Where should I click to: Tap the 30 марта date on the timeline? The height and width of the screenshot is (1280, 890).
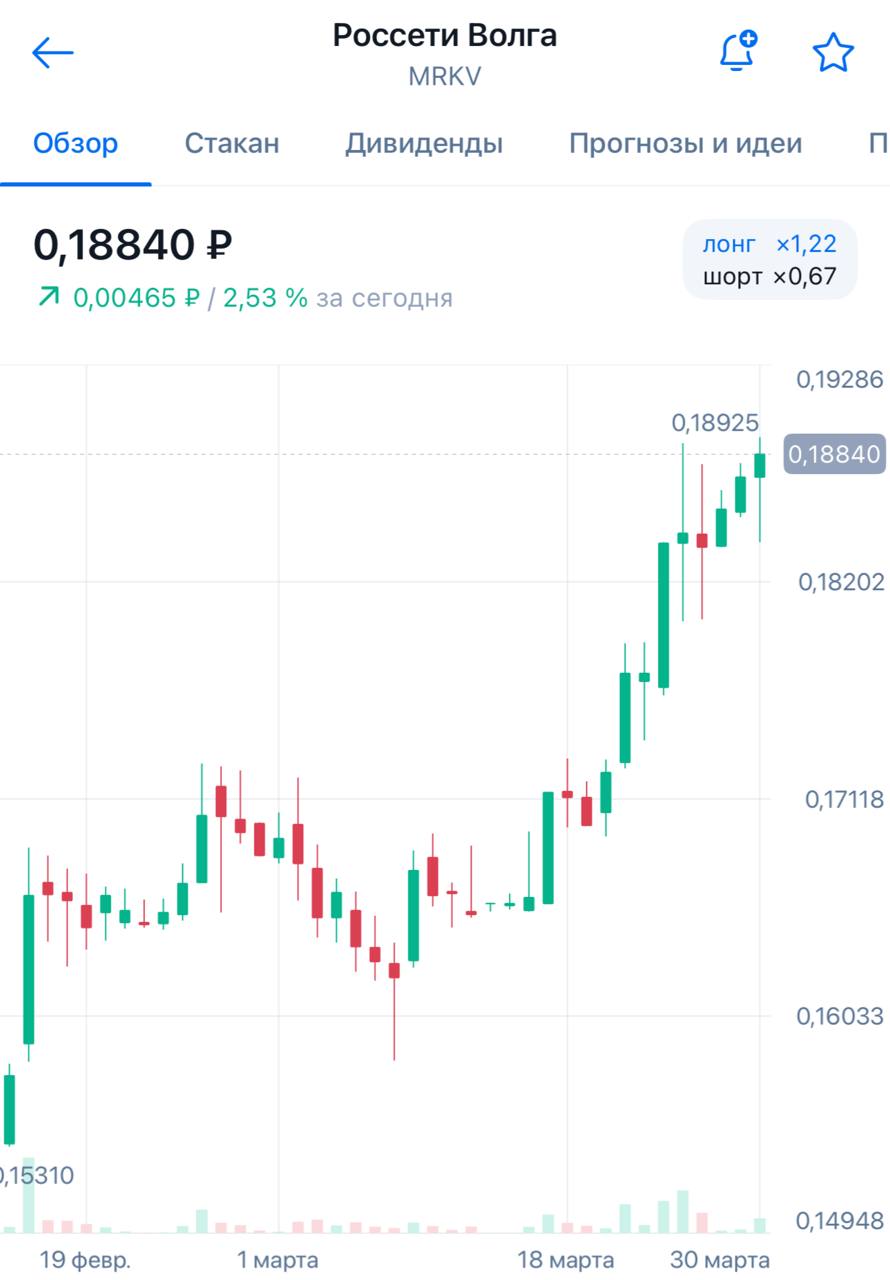click(719, 1258)
